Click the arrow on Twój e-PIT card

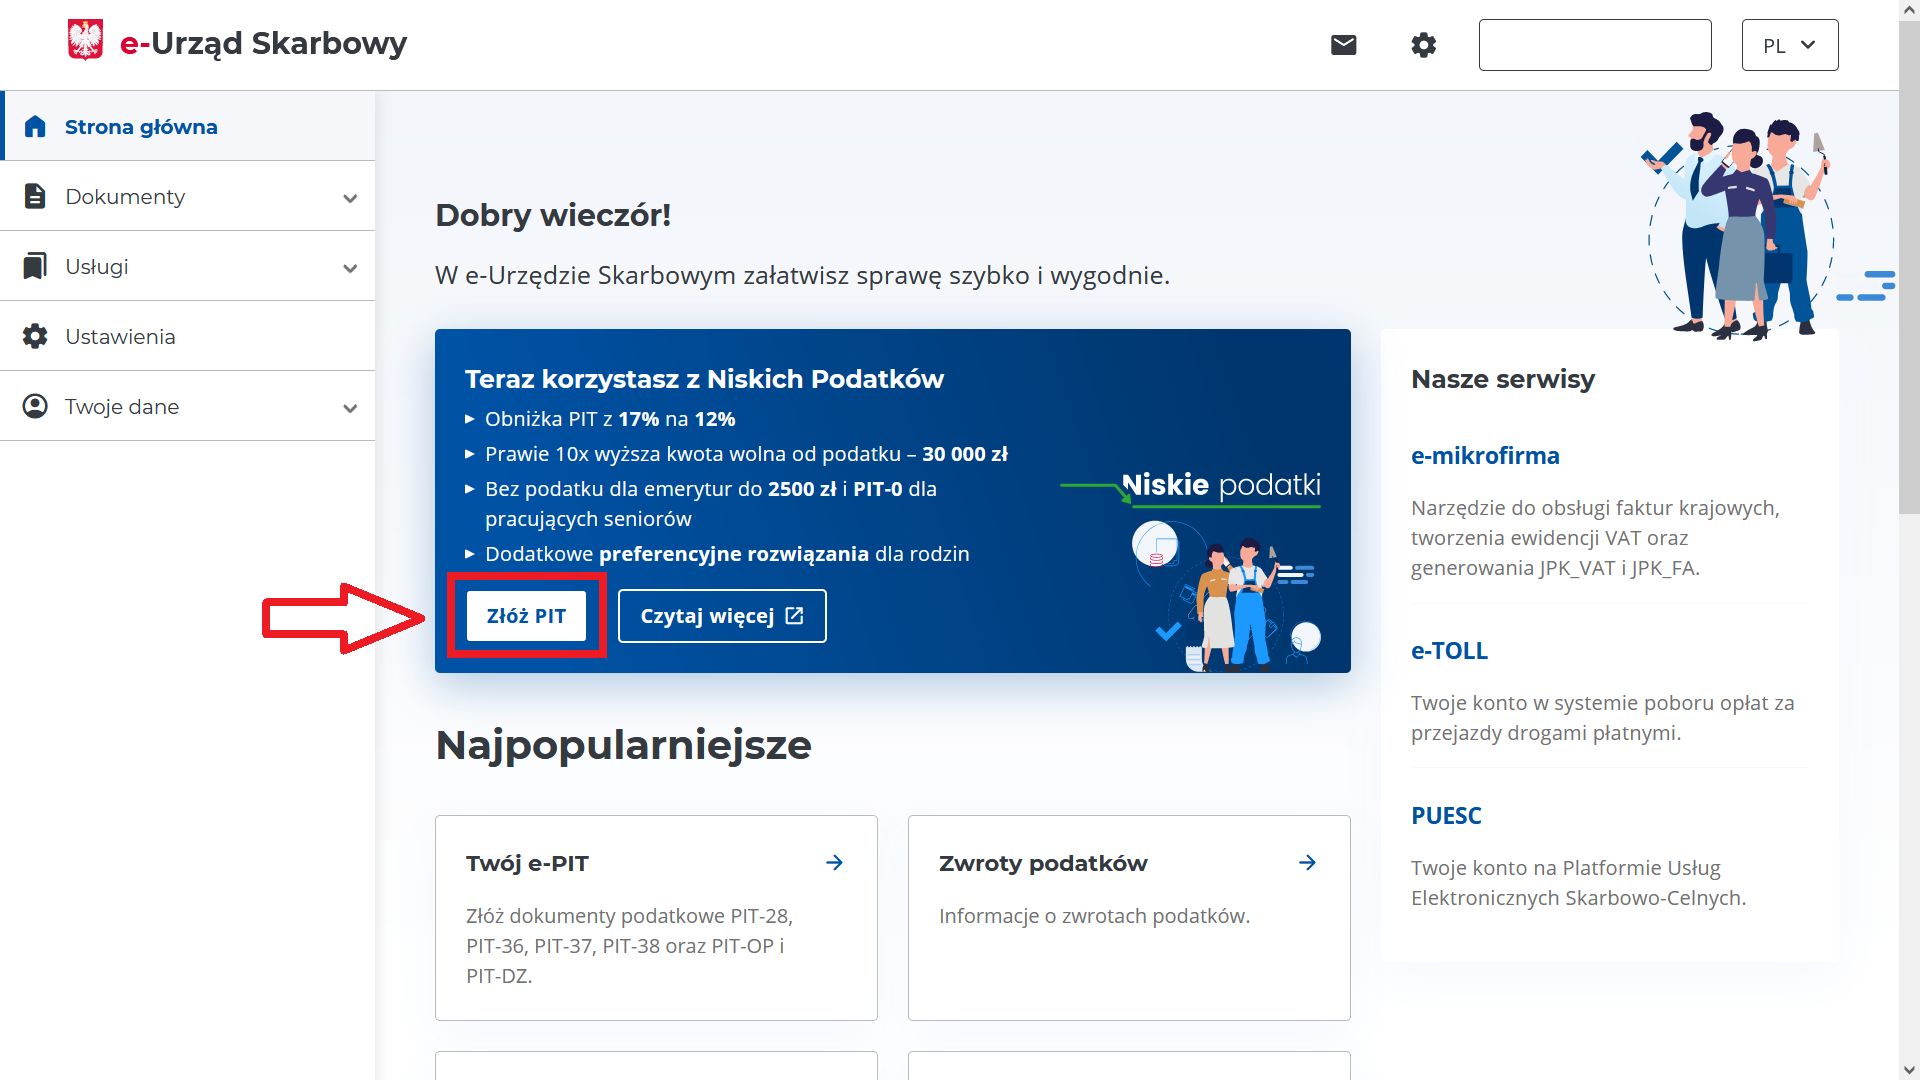[834, 863]
